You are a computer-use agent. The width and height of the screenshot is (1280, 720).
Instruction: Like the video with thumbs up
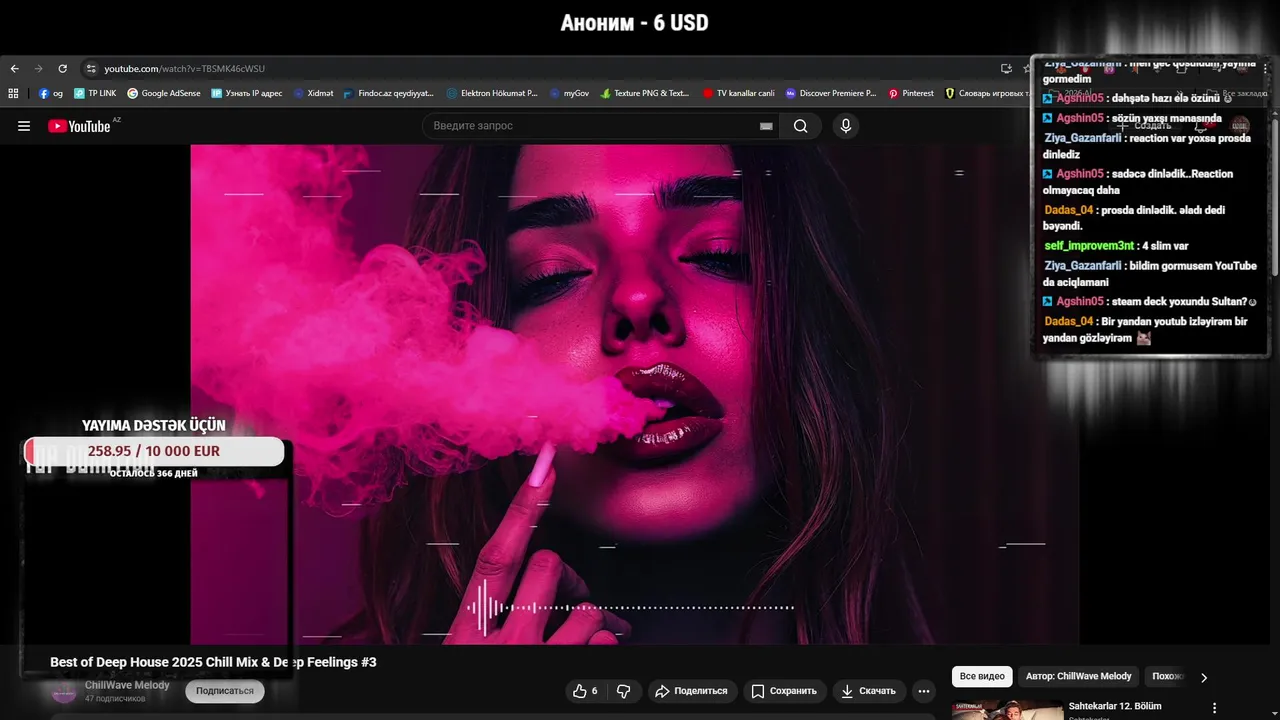pyautogui.click(x=585, y=691)
